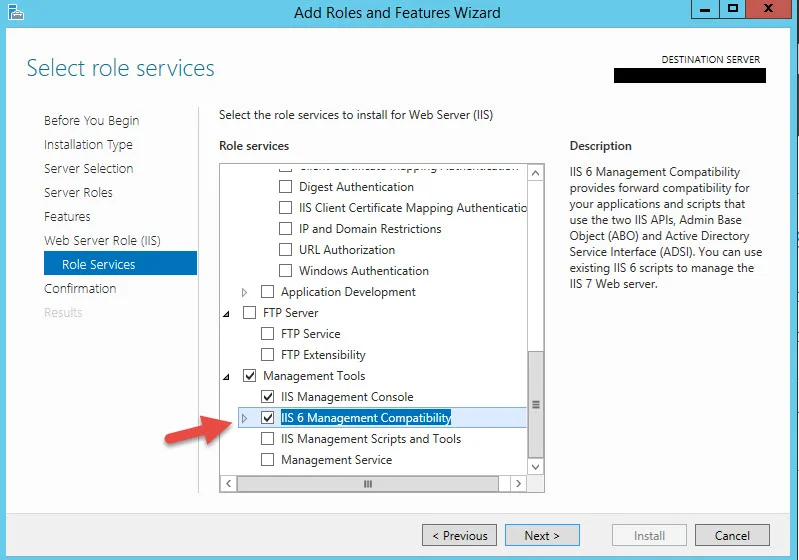
Task: Minimize the wizard window
Action: (x=705, y=9)
